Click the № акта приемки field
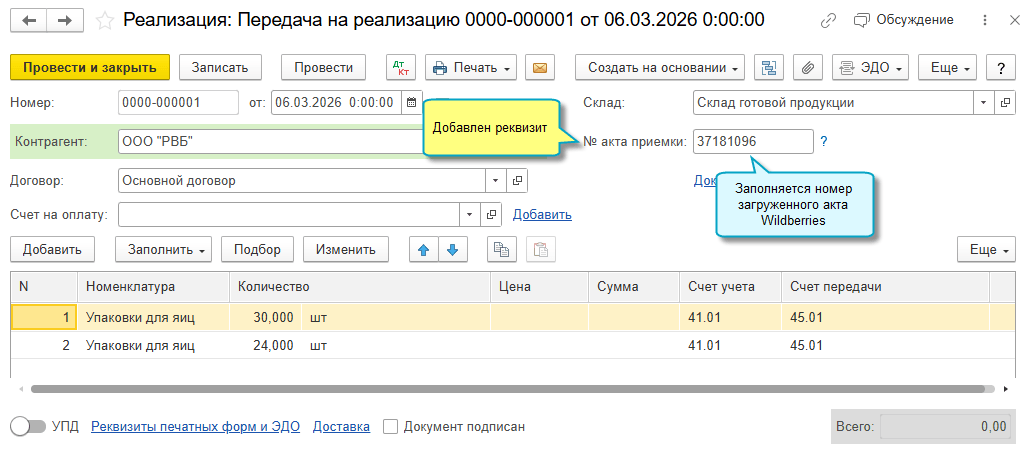The width and height of the screenshot is (1035, 456). pos(753,141)
